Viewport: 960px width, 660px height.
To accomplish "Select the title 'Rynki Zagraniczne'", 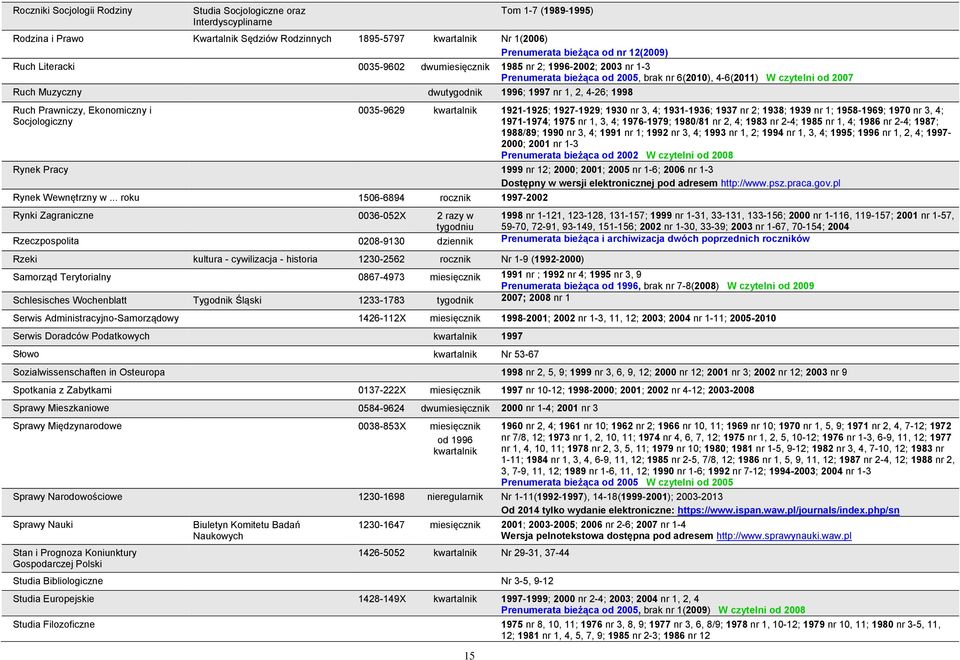I will tap(53, 216).
